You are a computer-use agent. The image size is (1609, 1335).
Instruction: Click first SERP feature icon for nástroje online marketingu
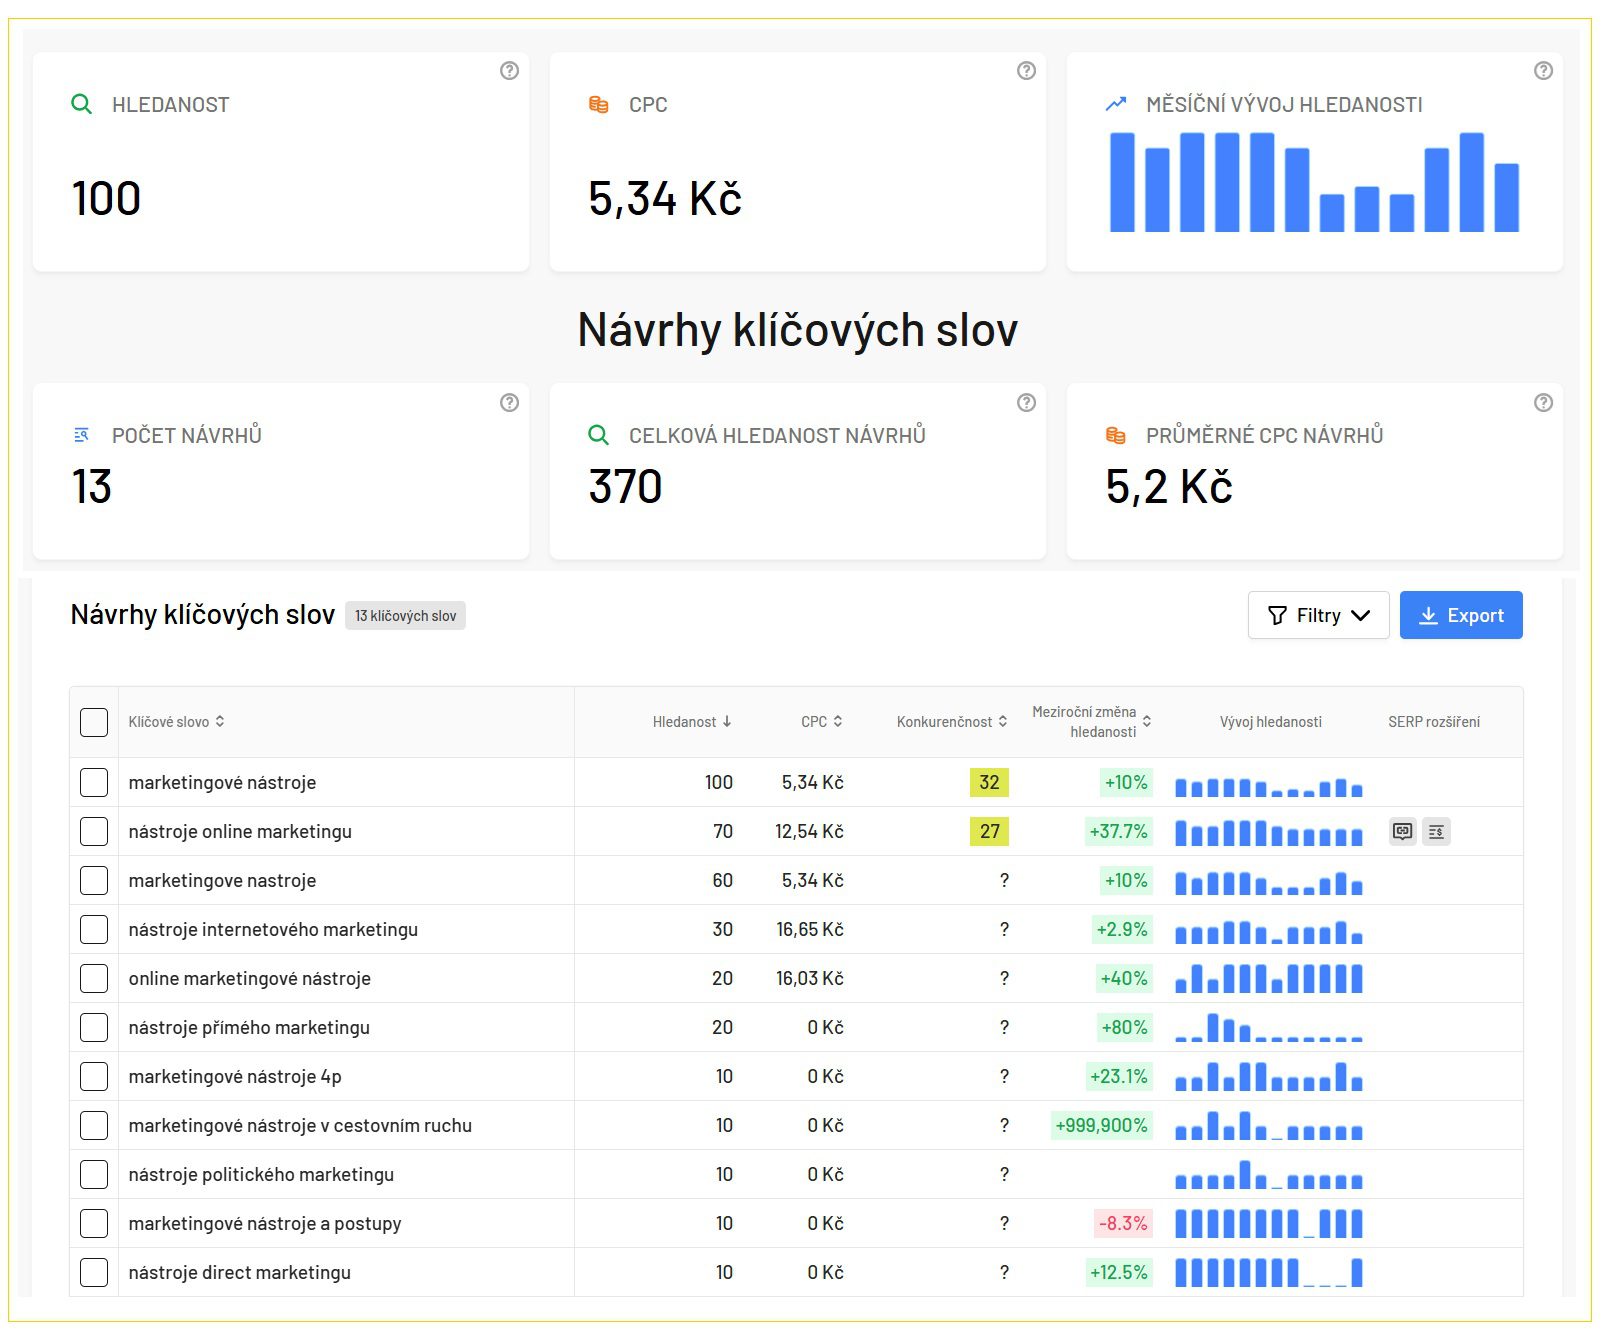pos(1403,832)
